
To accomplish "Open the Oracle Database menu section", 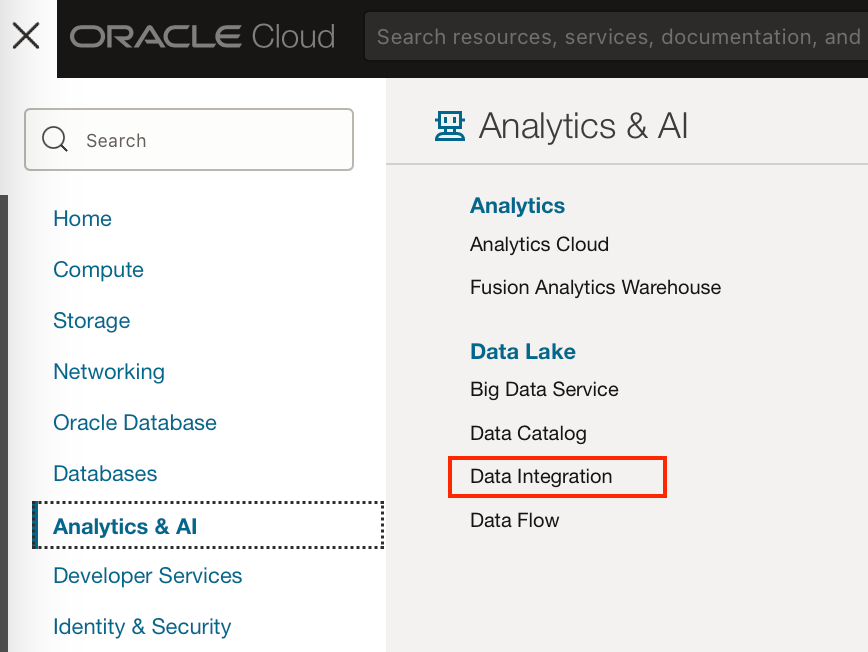I will tap(135, 423).
